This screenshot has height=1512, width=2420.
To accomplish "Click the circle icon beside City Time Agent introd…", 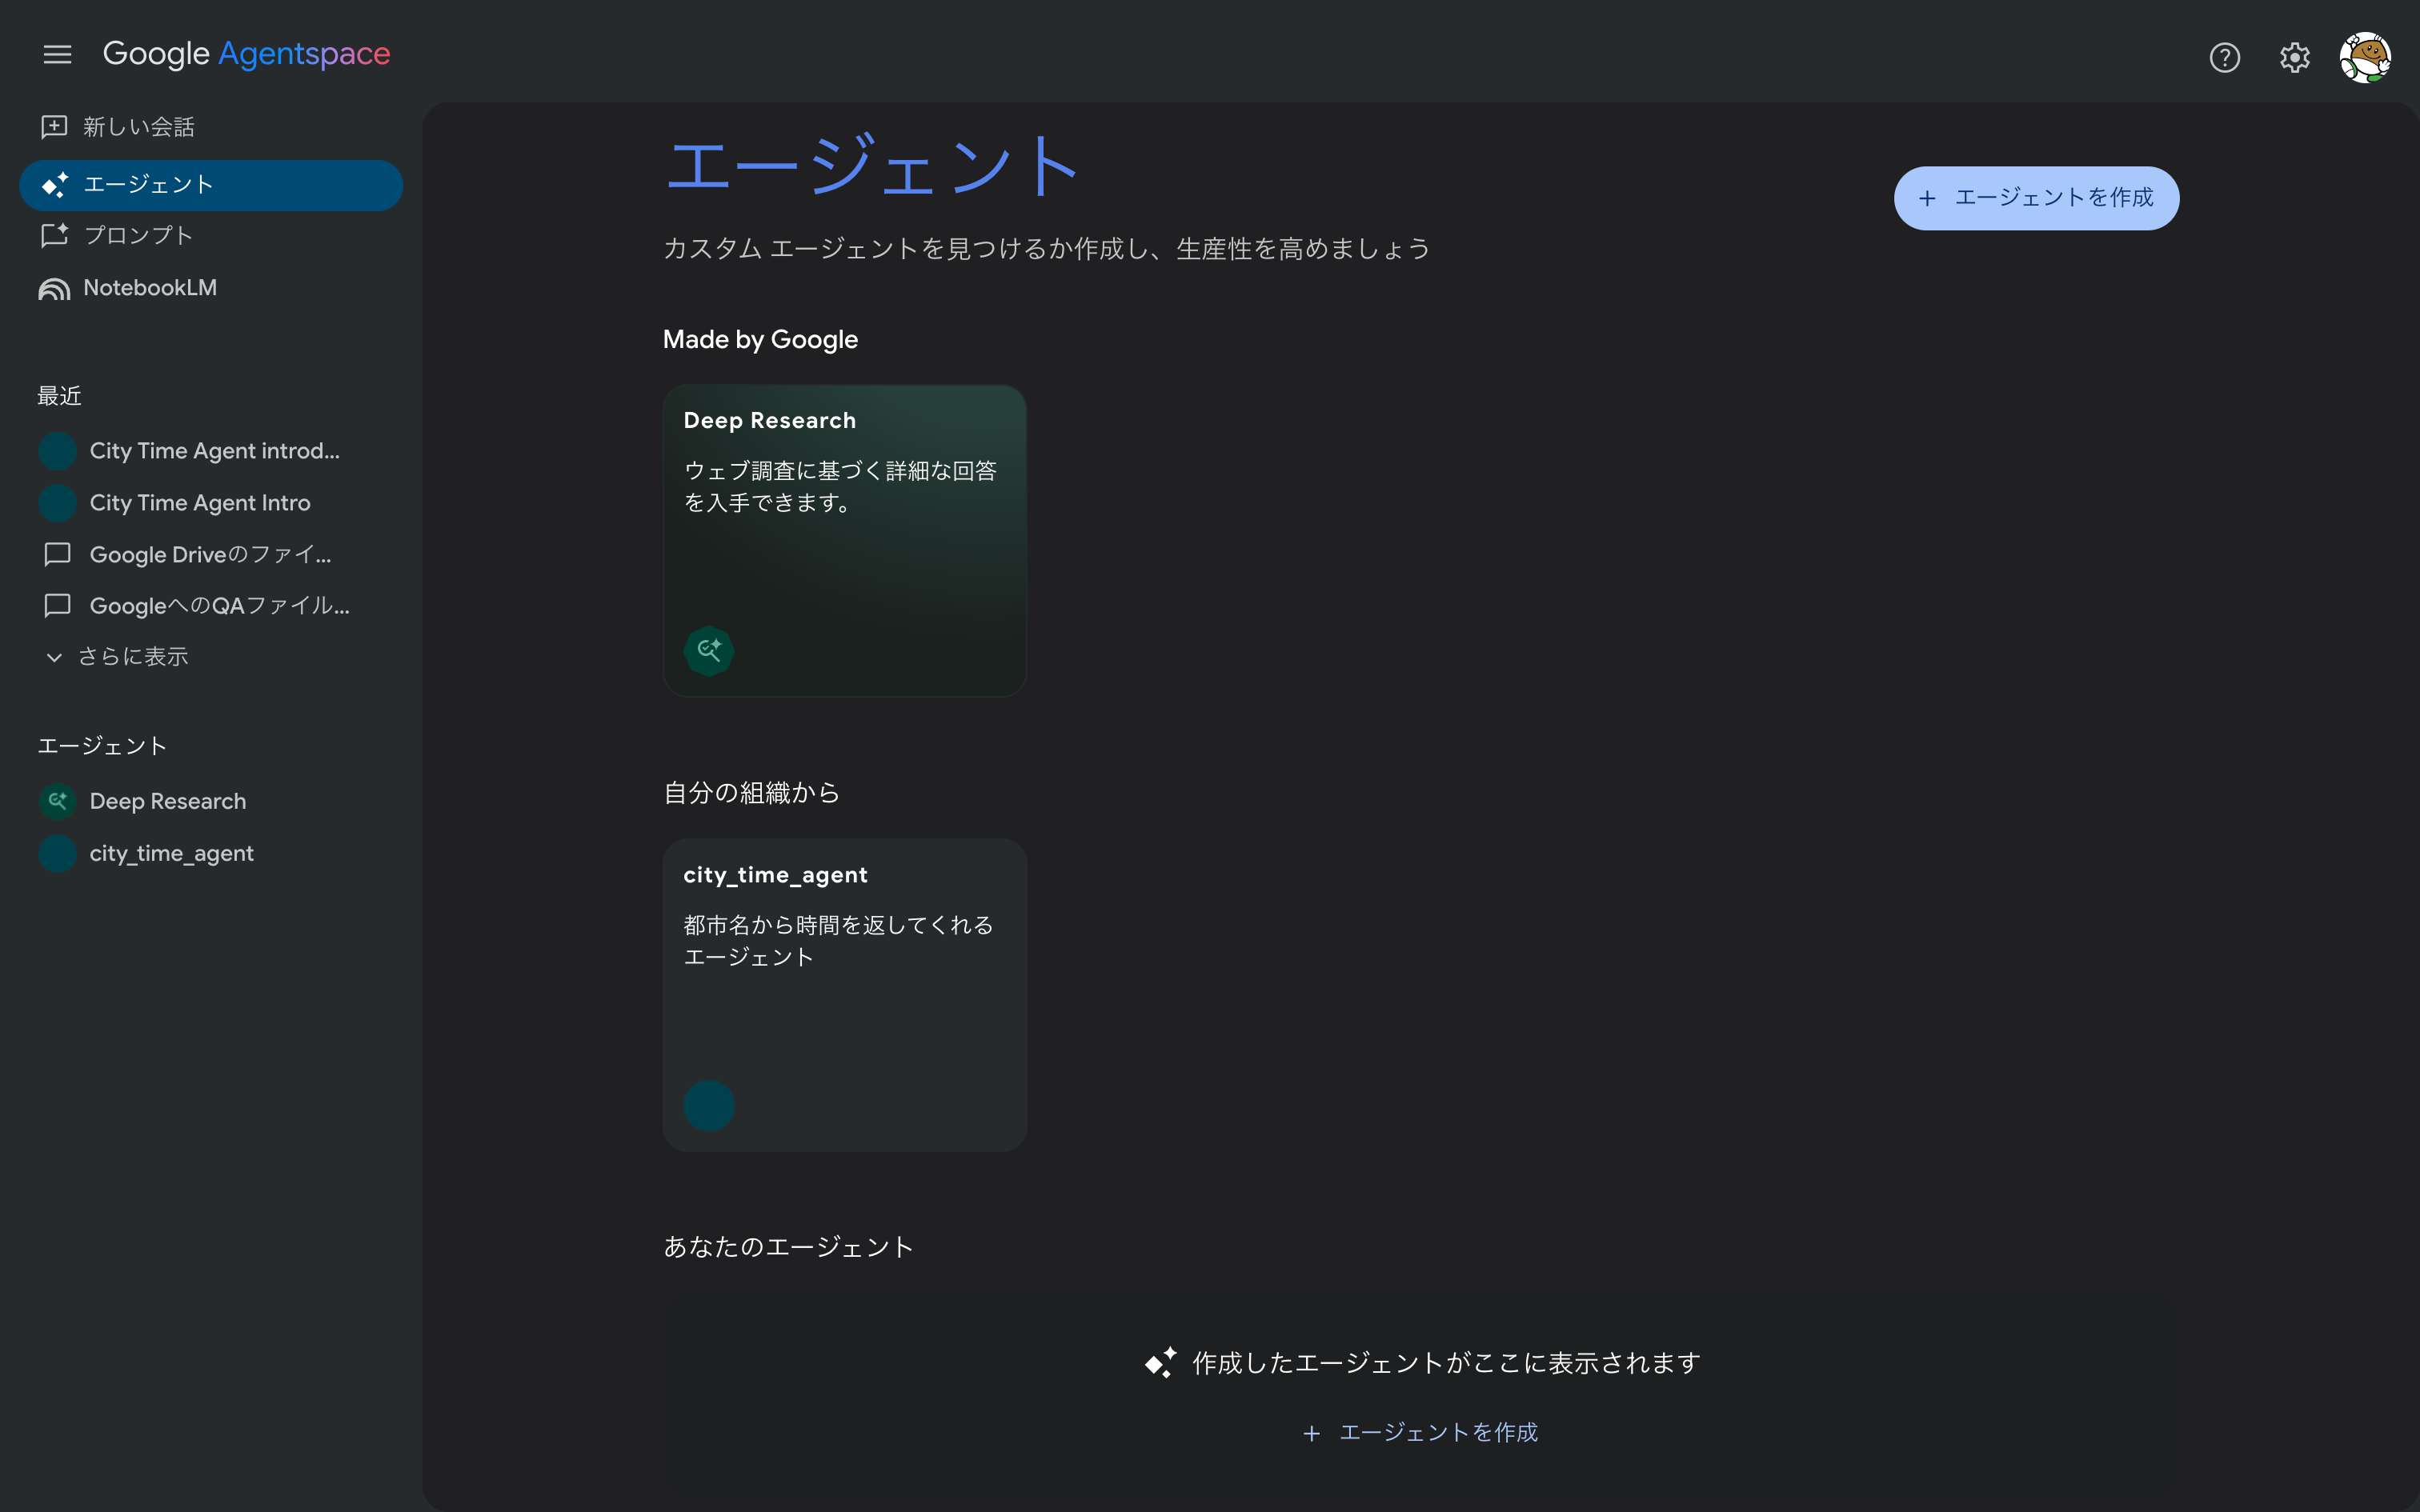I will click(57, 451).
